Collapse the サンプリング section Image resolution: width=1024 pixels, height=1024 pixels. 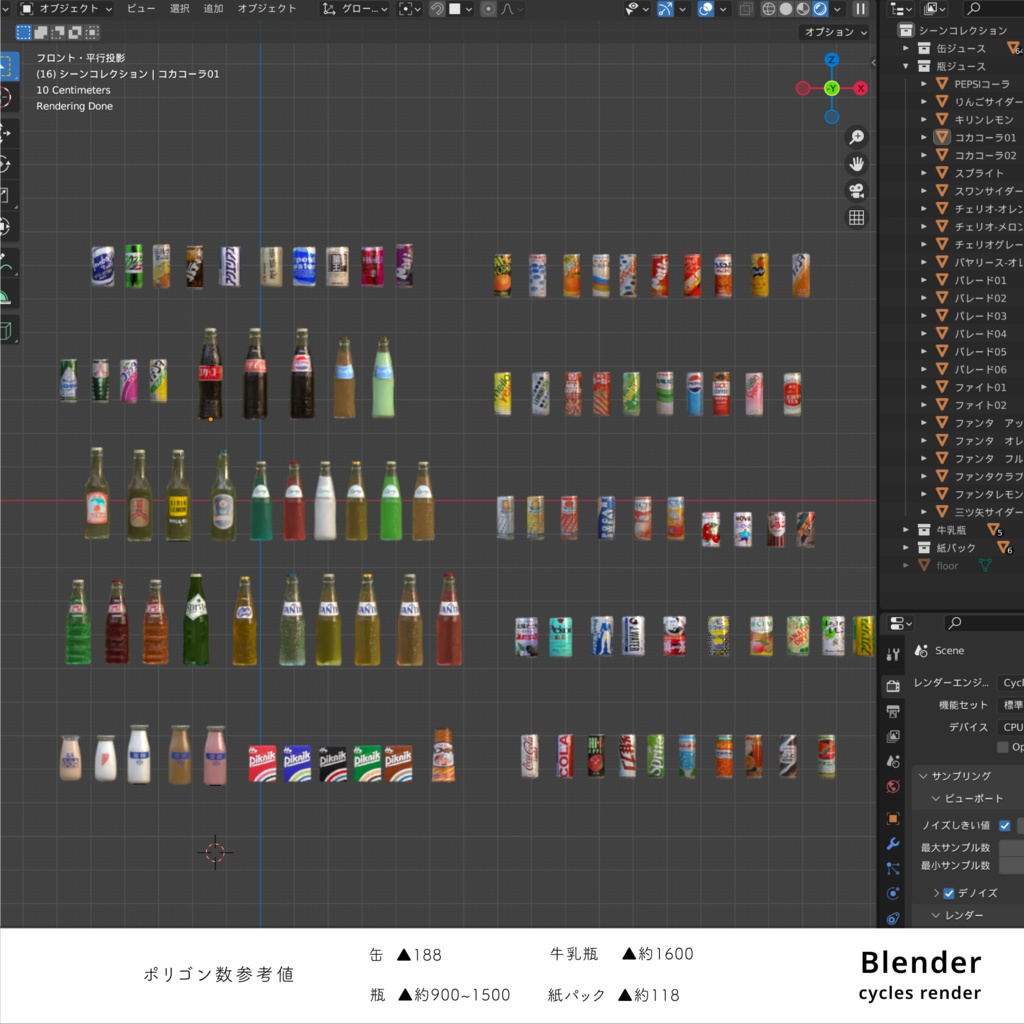[x=924, y=774]
